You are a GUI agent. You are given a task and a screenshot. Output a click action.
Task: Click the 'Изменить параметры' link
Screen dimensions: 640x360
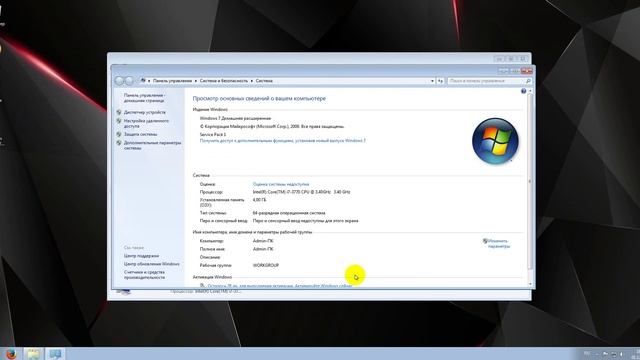click(x=498, y=244)
